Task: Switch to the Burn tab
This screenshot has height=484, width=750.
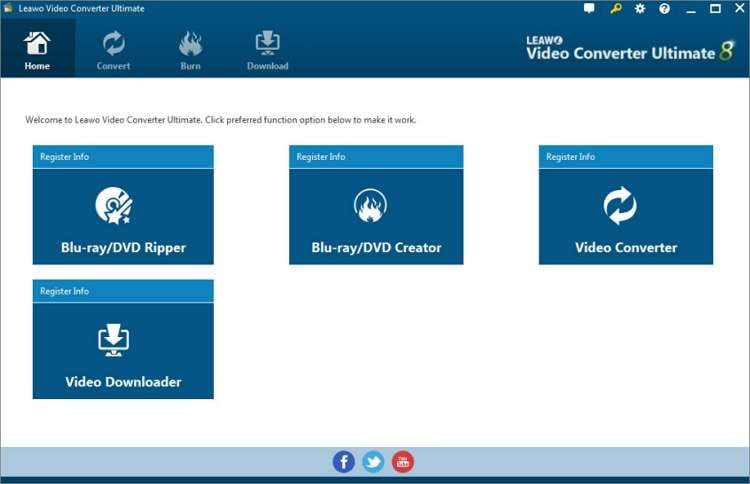Action: (x=190, y=50)
